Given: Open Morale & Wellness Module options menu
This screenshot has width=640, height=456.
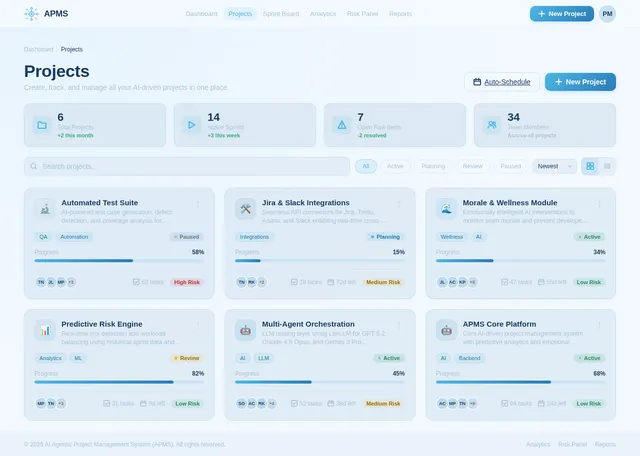Looking at the screenshot, I should click(x=599, y=204).
